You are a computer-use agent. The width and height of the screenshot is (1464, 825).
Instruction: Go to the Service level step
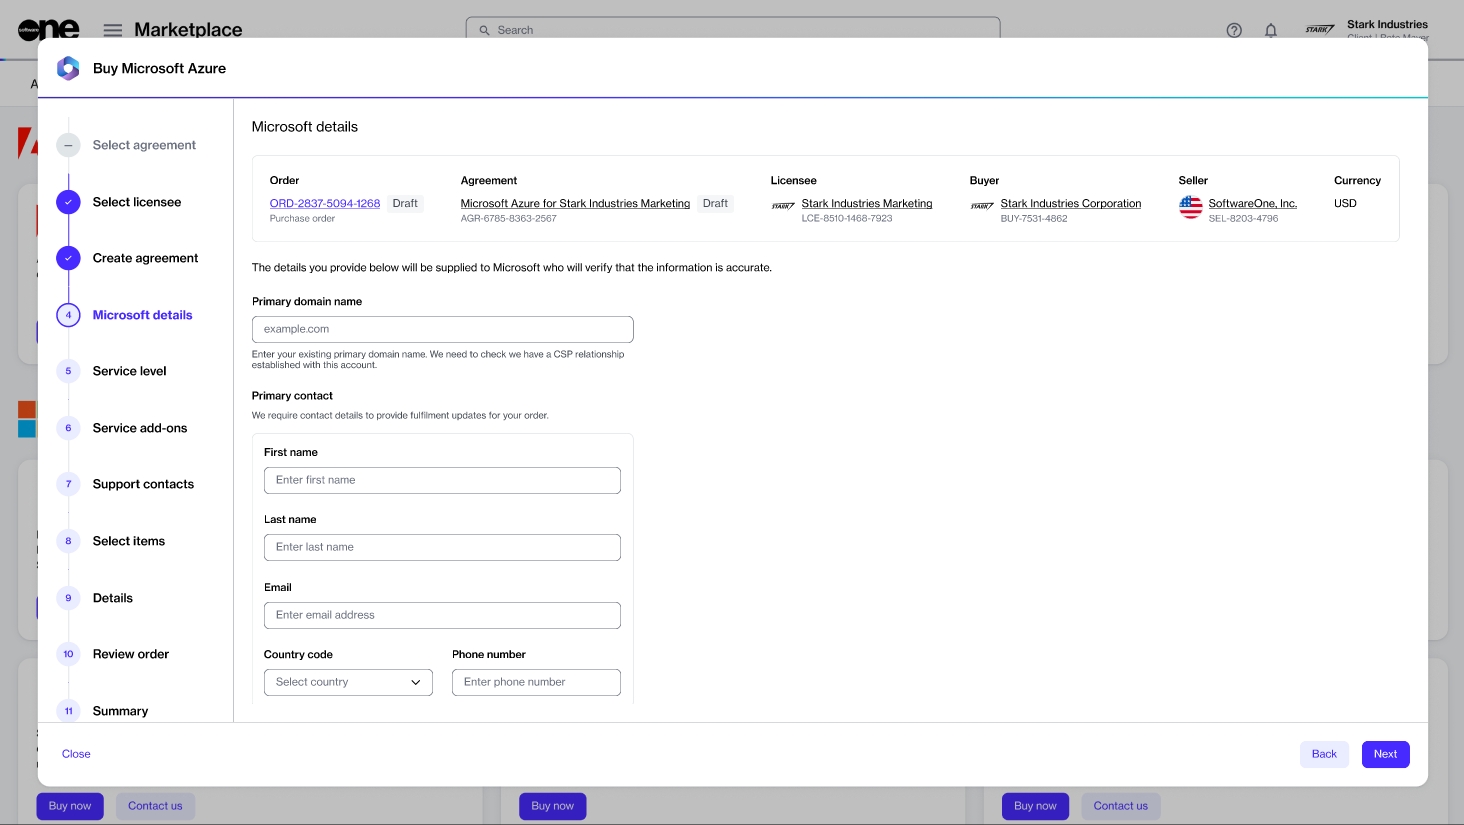click(x=129, y=371)
